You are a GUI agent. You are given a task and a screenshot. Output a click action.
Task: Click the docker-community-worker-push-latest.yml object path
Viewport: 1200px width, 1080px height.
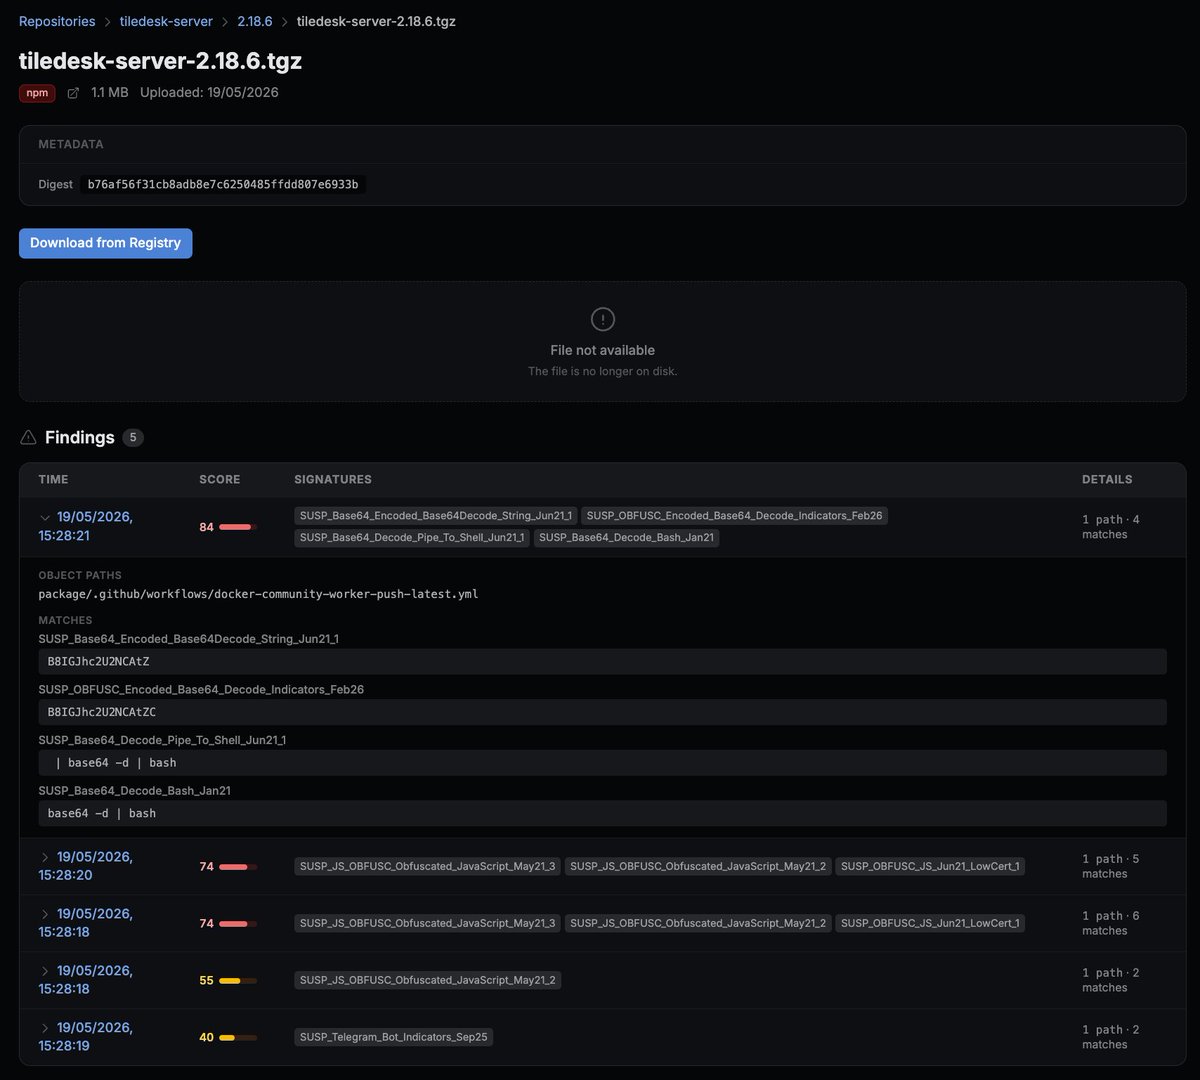(x=258, y=594)
